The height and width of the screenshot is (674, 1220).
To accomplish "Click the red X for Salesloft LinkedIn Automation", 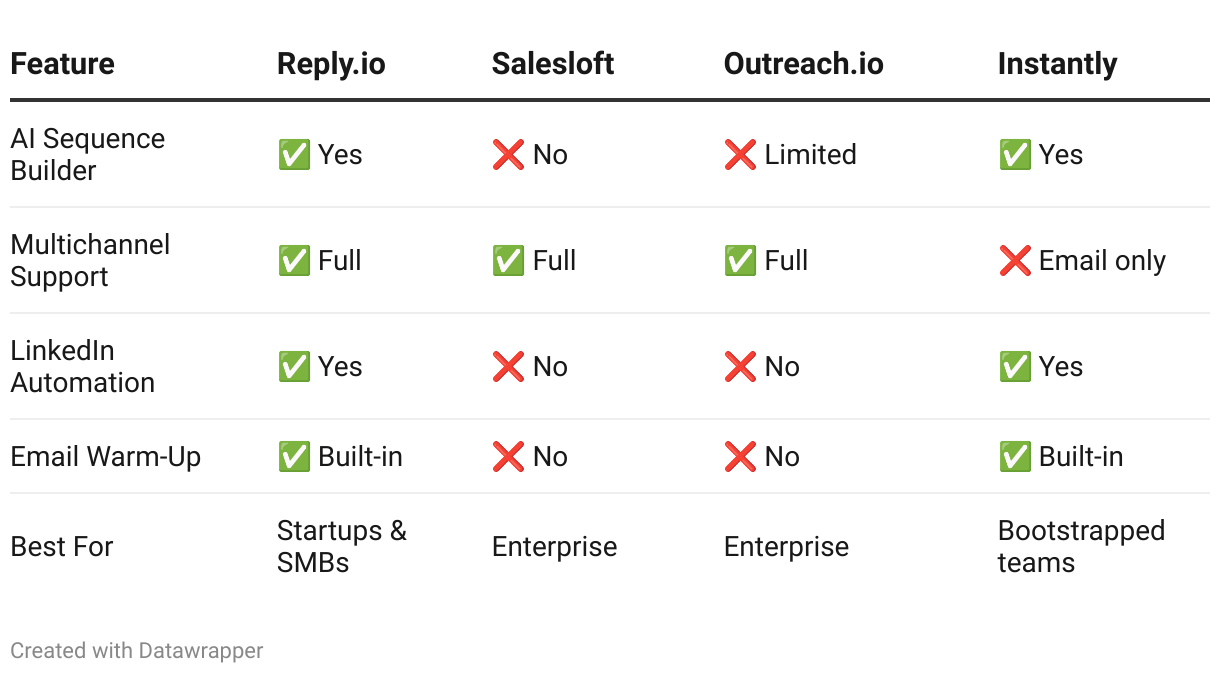I will point(508,367).
